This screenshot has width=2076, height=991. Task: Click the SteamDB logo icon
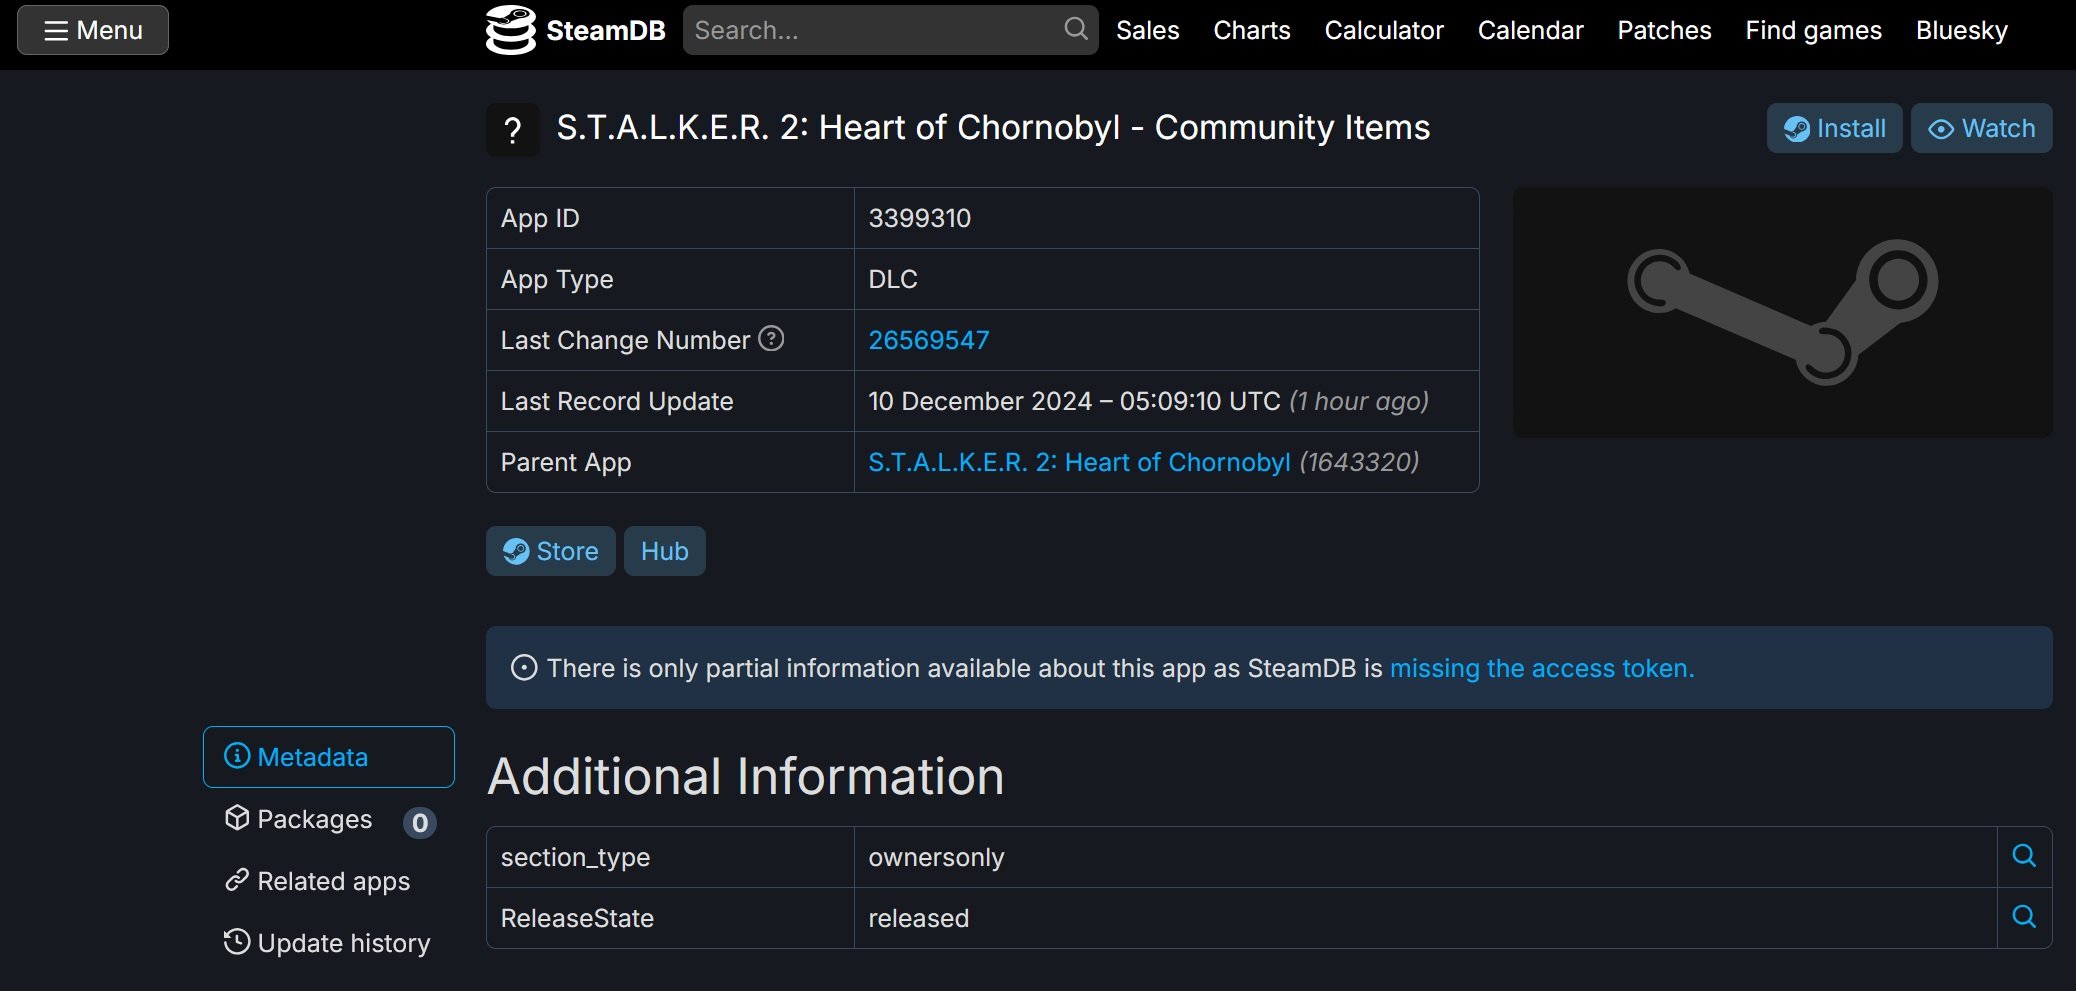511,30
